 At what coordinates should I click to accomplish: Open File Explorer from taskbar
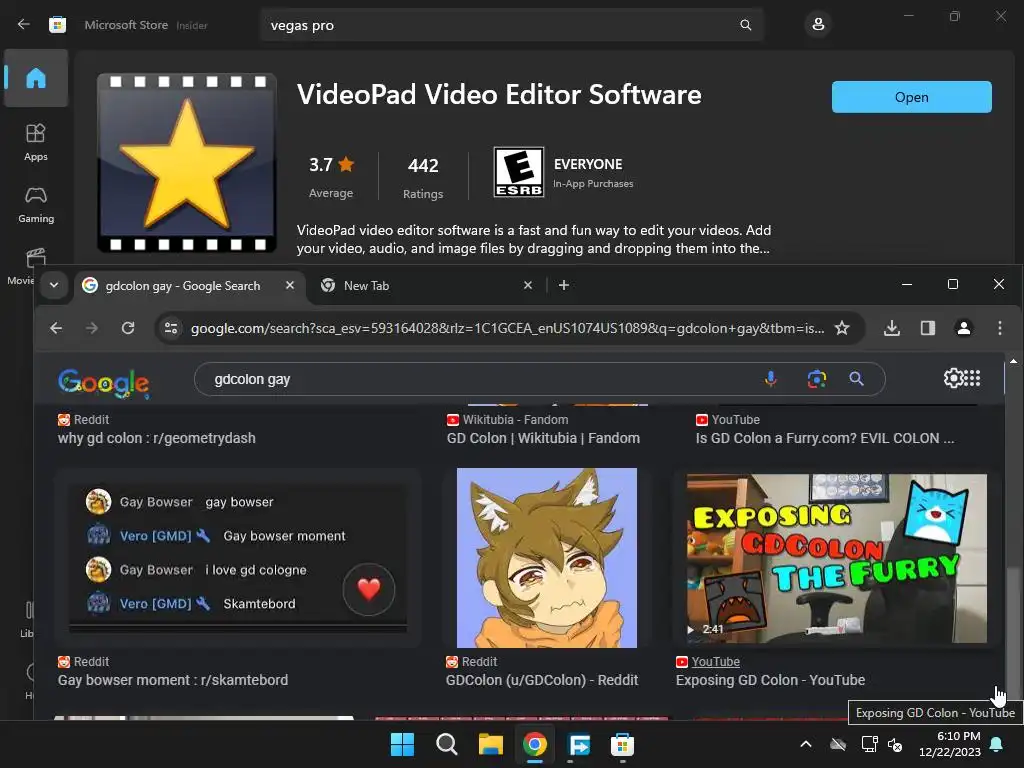point(490,744)
